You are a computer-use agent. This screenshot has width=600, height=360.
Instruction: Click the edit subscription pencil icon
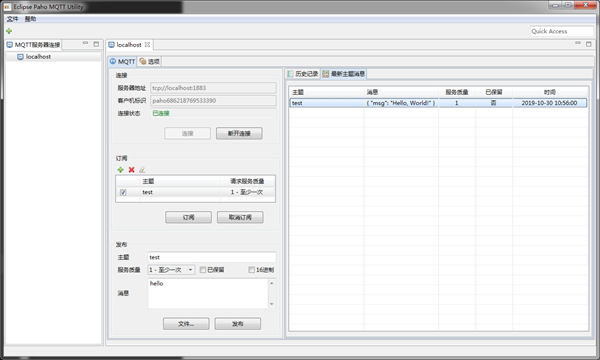(142, 169)
